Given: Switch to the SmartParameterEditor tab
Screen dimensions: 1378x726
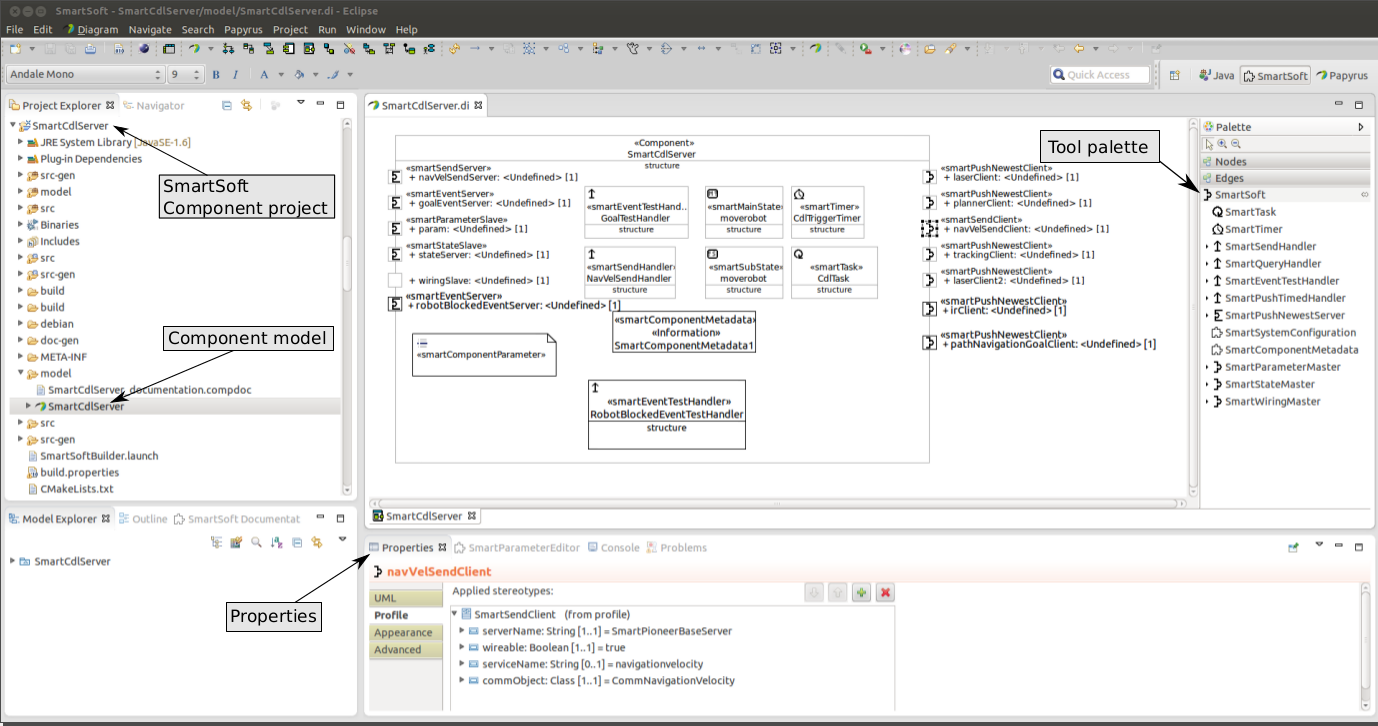Looking at the screenshot, I should [517, 548].
